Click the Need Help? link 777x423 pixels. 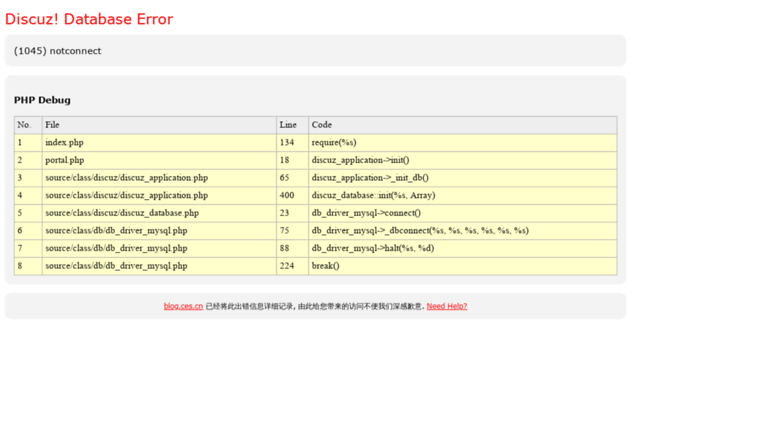[x=446, y=306]
